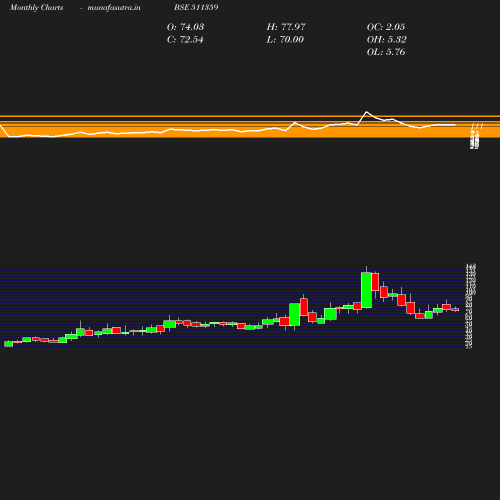Image resolution: width=500 pixels, height=500 pixels.
Task: Select the low value 'L: 70.00'
Action: [285, 40]
